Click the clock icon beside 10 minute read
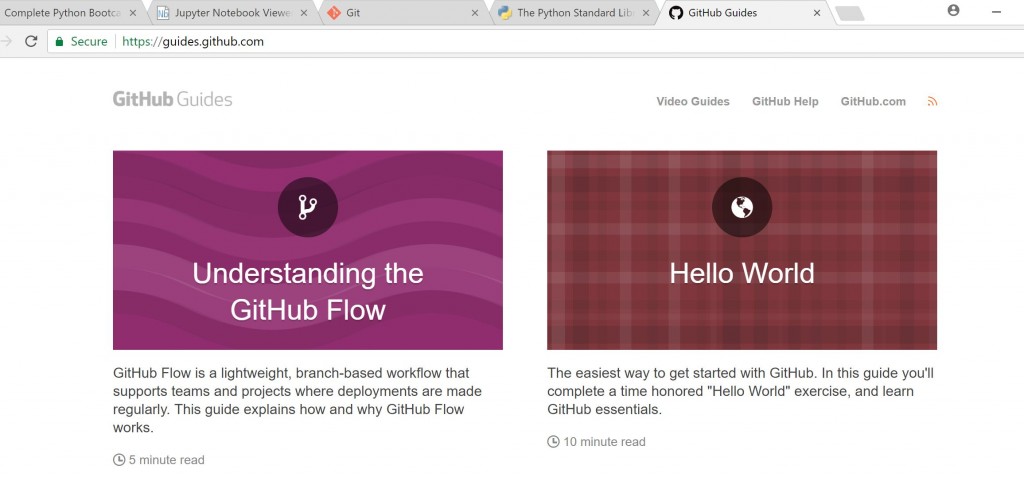The width and height of the screenshot is (1024, 477). [553, 442]
